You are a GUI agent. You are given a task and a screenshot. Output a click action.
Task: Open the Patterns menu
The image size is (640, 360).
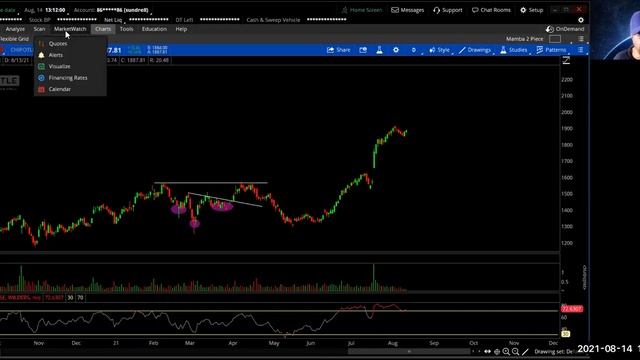pos(551,50)
